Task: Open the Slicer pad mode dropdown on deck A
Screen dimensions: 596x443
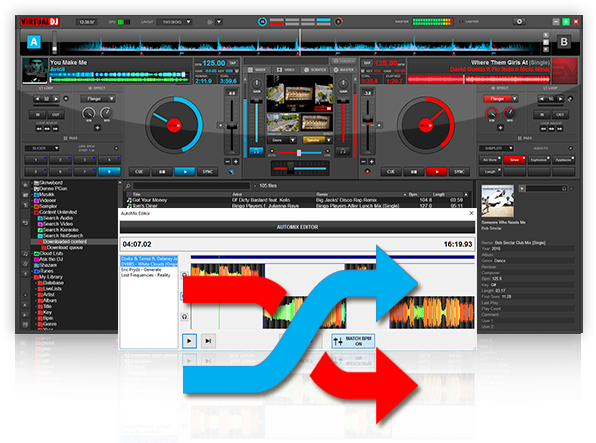Action: (x=42, y=148)
